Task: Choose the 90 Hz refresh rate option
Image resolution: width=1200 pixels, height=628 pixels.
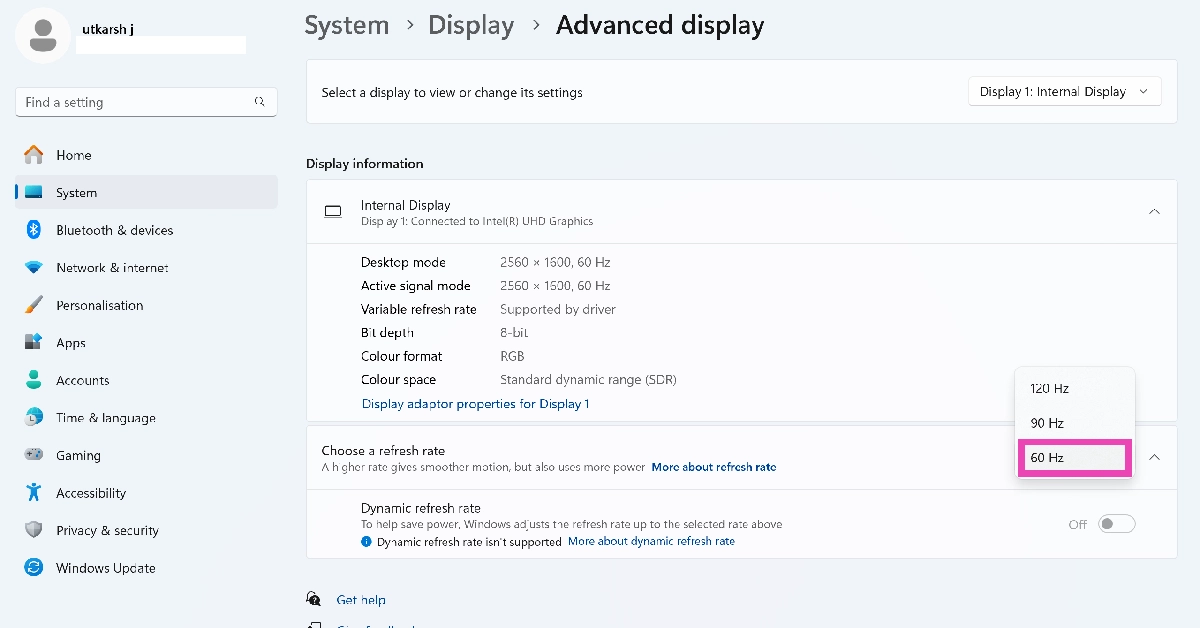Action: click(x=1047, y=423)
